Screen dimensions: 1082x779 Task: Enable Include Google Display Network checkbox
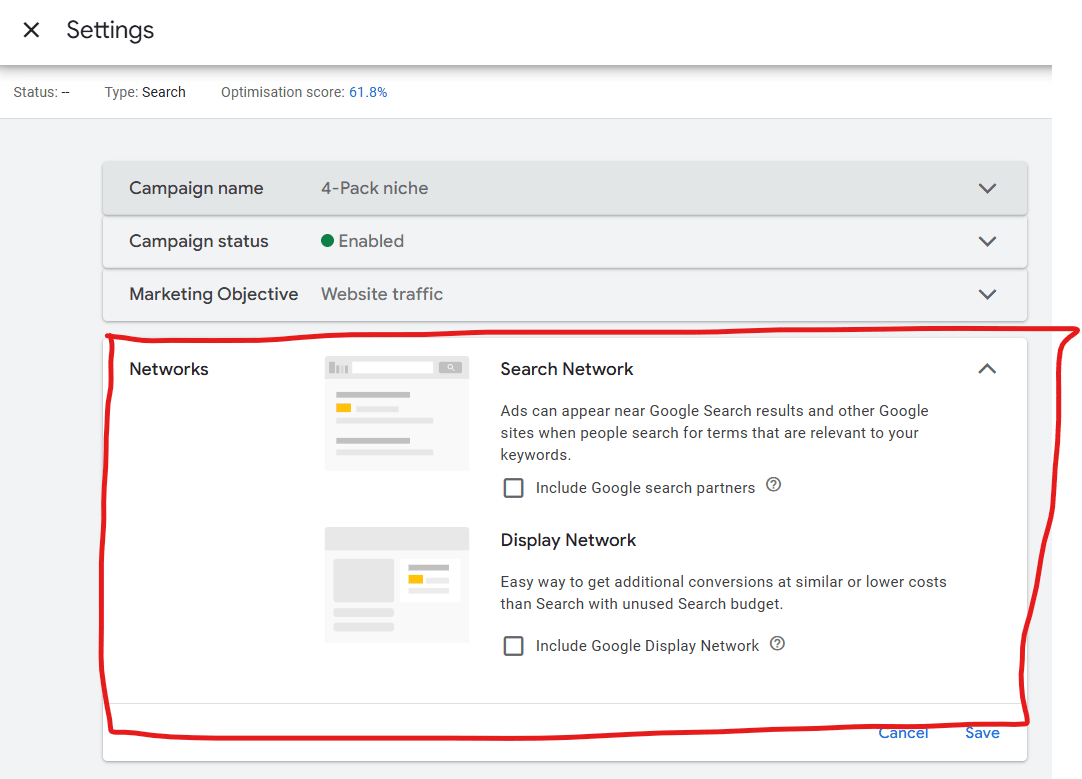click(x=513, y=646)
